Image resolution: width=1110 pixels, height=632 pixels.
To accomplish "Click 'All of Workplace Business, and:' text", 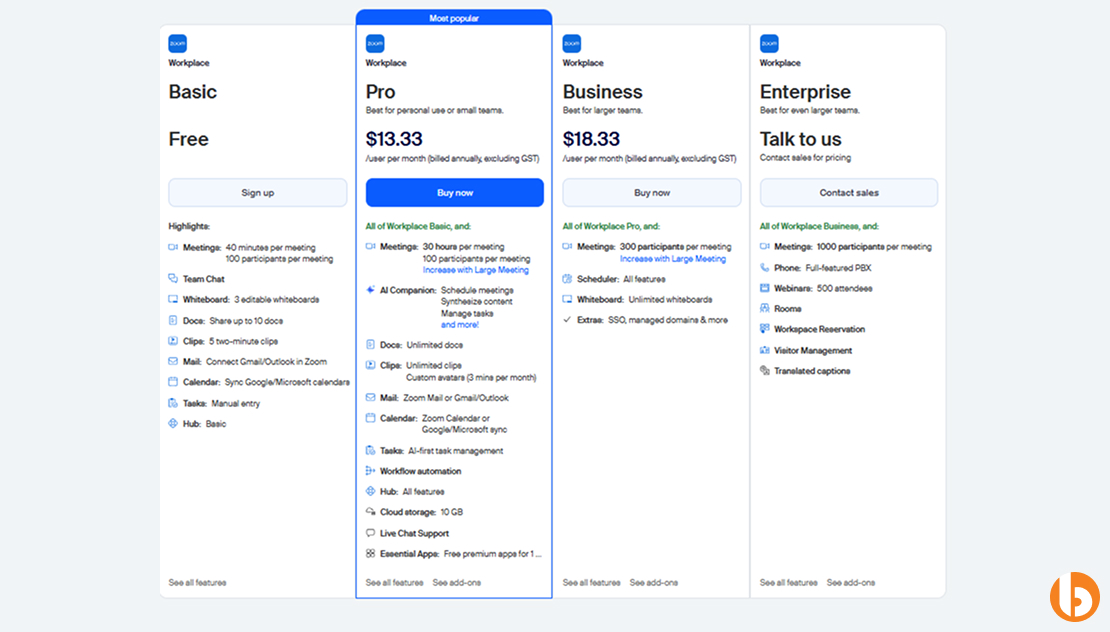I will 819,226.
